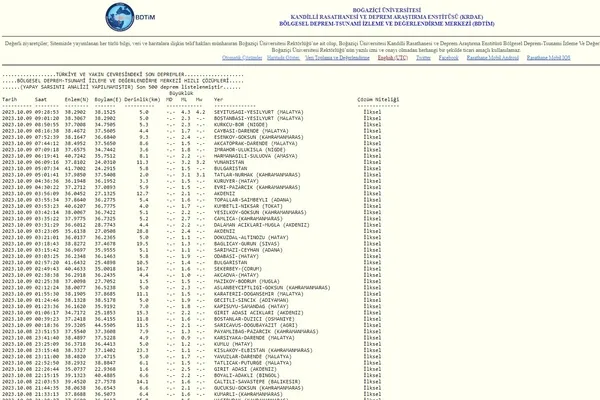Click AKDENIZ entry at 03:23:05

[225, 231]
